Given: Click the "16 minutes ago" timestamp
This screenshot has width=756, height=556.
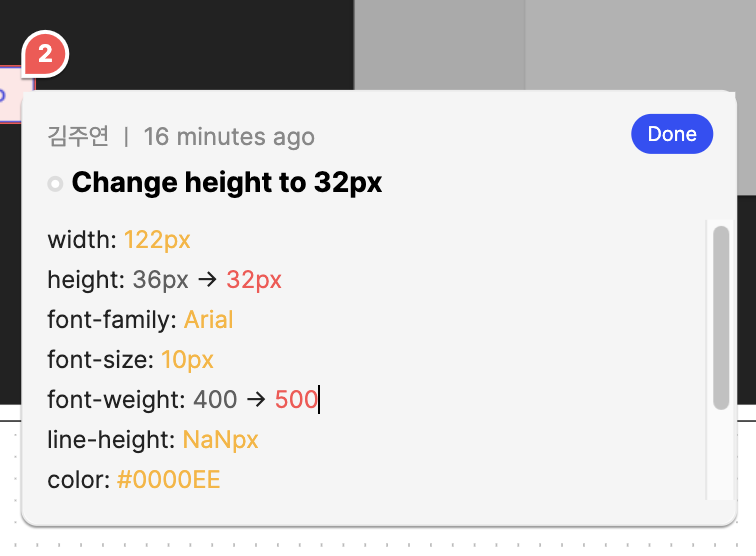Looking at the screenshot, I should pos(229,136).
